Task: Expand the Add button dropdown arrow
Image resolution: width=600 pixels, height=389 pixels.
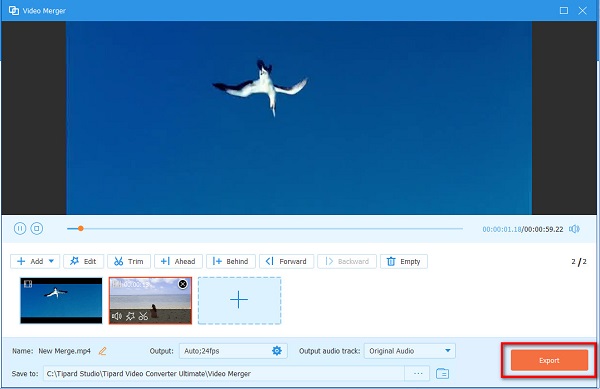Action: tap(51, 261)
